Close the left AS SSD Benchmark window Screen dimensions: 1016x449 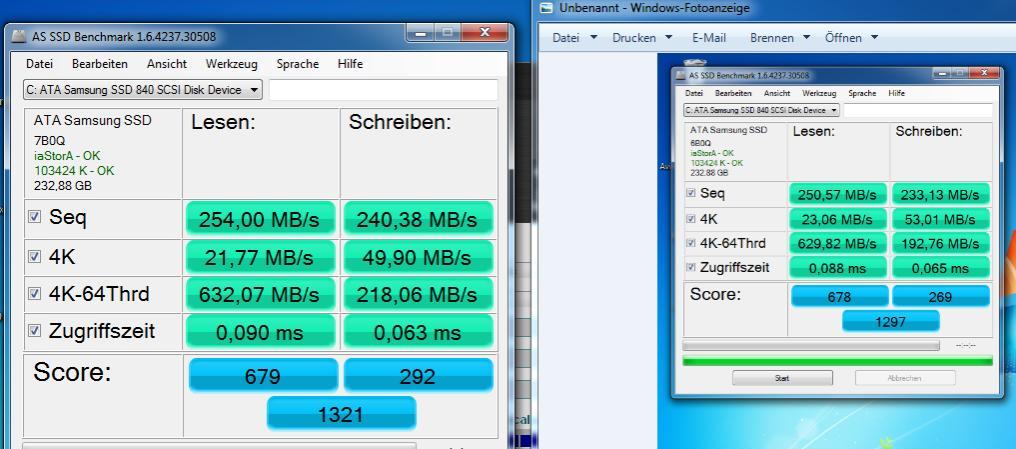(483, 32)
